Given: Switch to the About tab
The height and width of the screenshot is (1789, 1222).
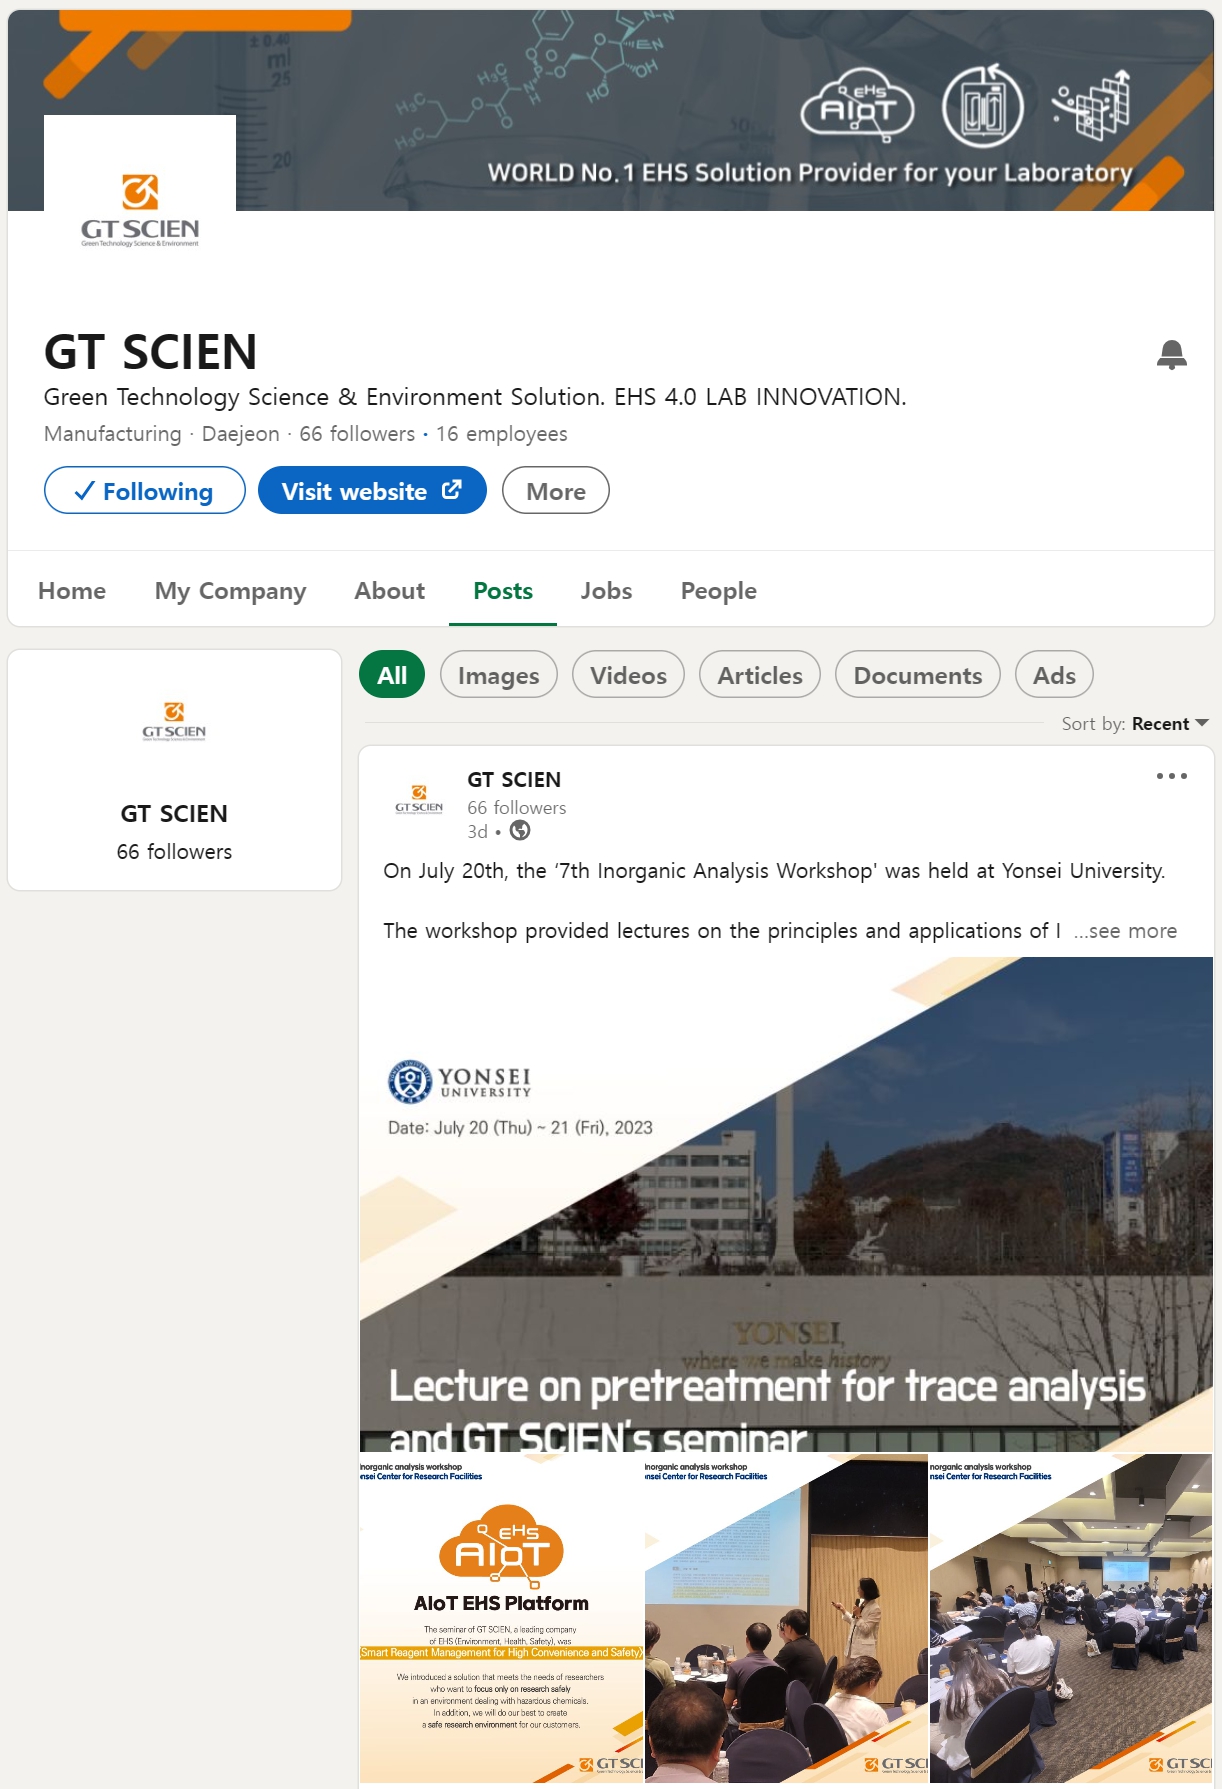Looking at the screenshot, I should [389, 591].
